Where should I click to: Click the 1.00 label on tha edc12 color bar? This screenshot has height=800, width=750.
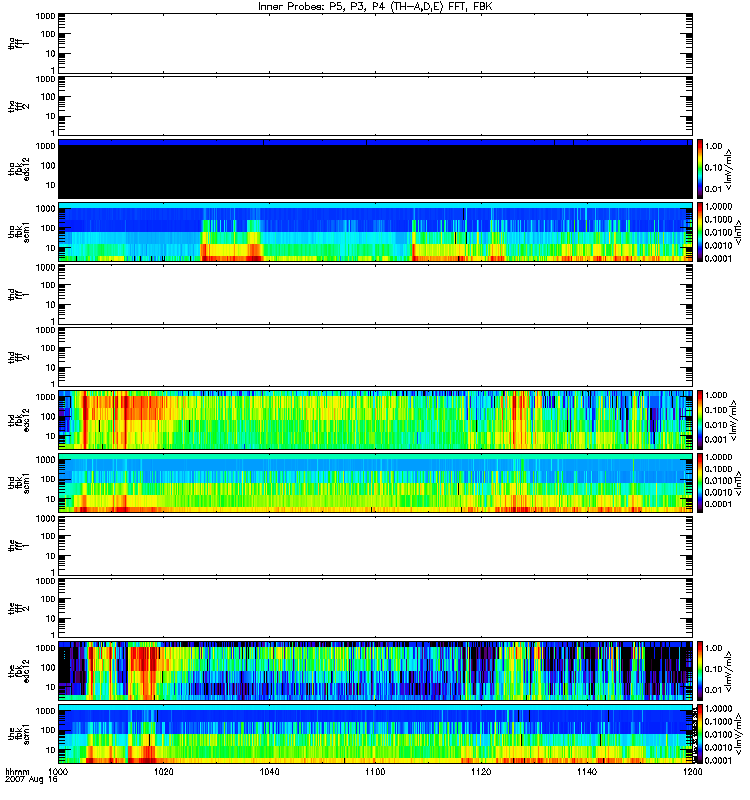(x=714, y=146)
